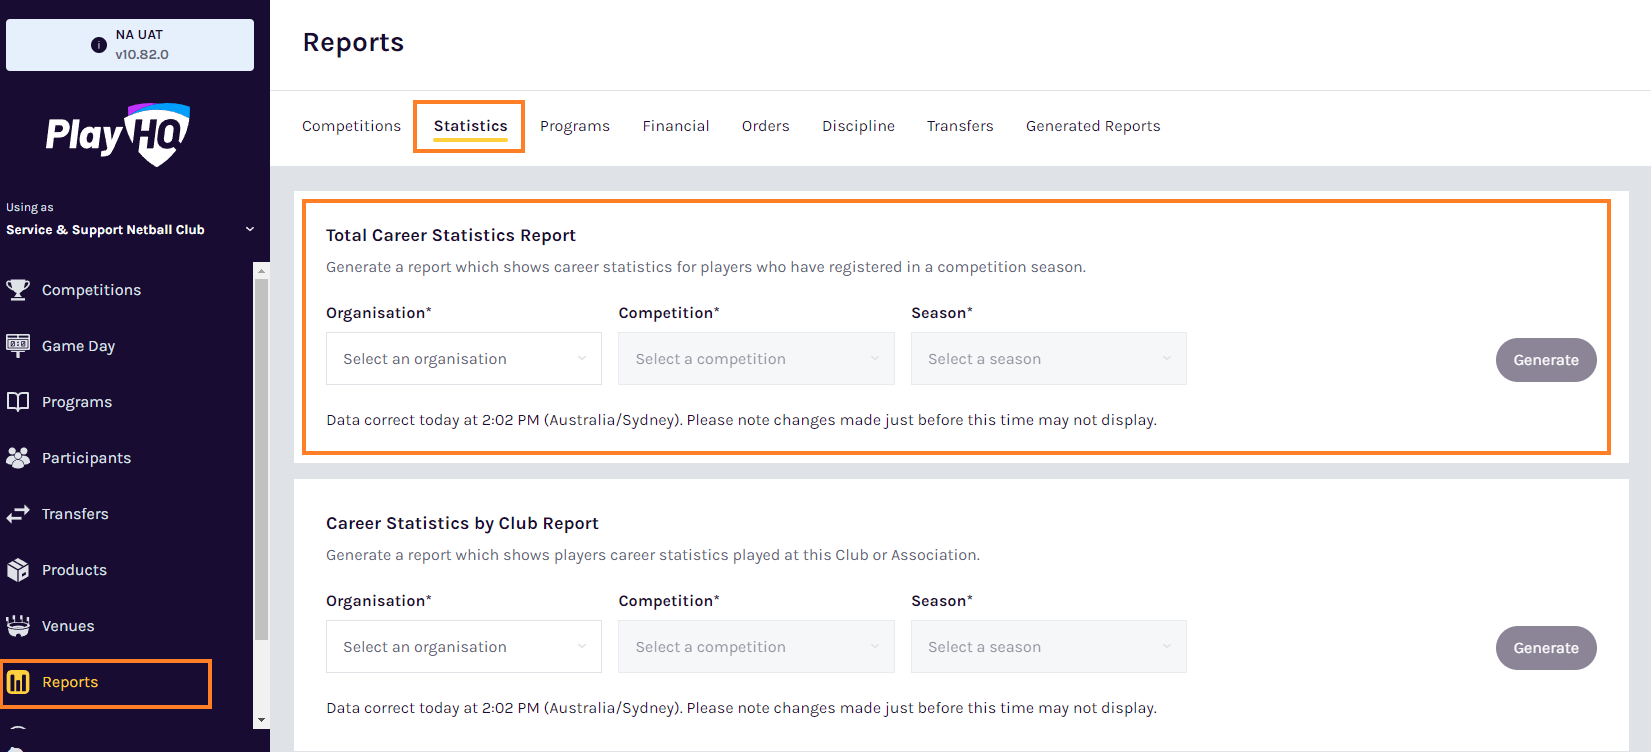
Task: Open Reports in the sidebar
Action: [70, 682]
